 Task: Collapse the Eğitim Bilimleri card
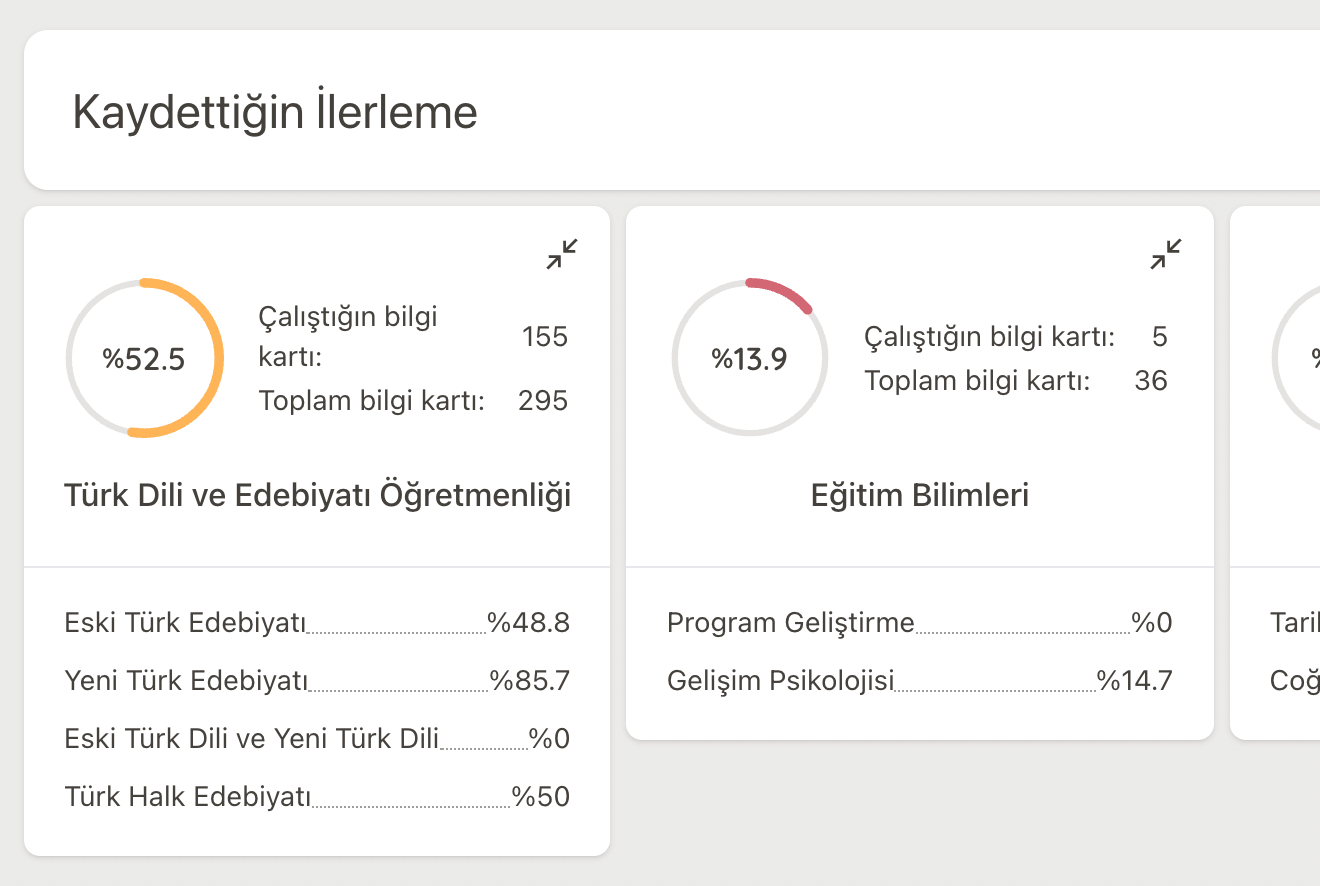tap(1166, 254)
